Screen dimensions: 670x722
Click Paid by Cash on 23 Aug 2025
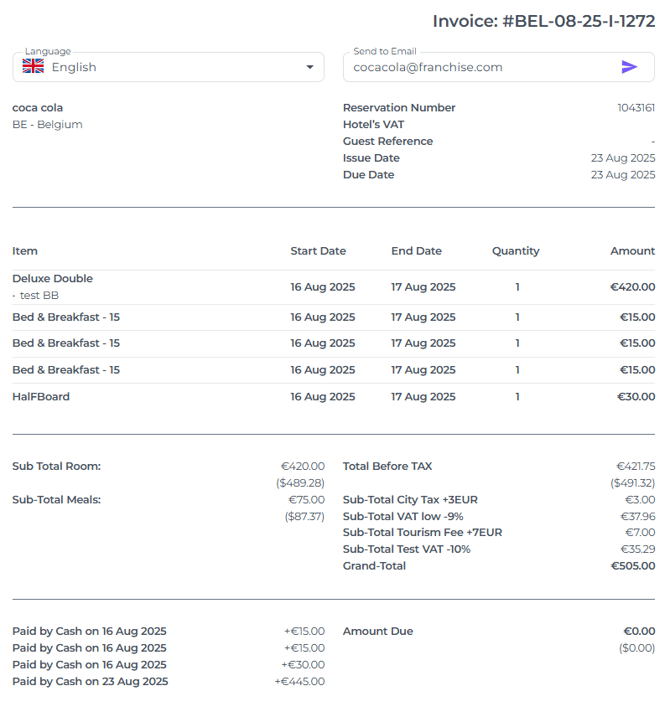tap(90, 681)
